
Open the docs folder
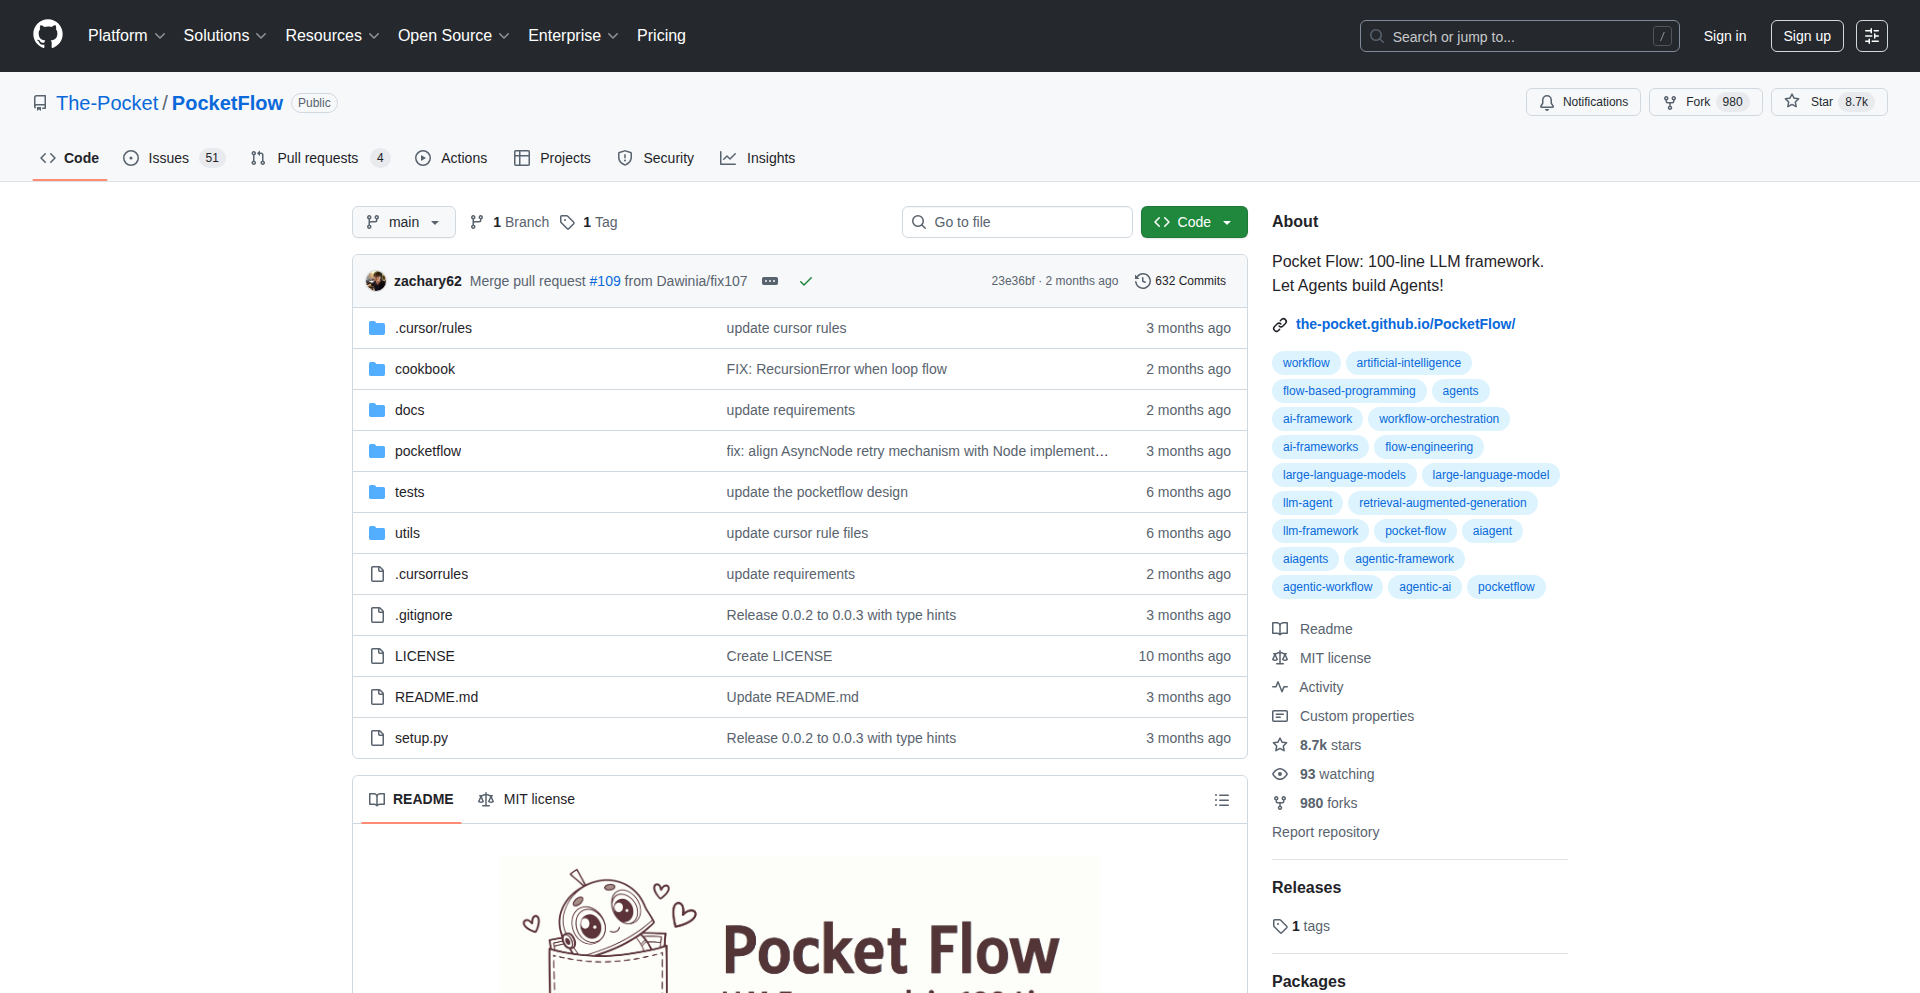pos(410,410)
